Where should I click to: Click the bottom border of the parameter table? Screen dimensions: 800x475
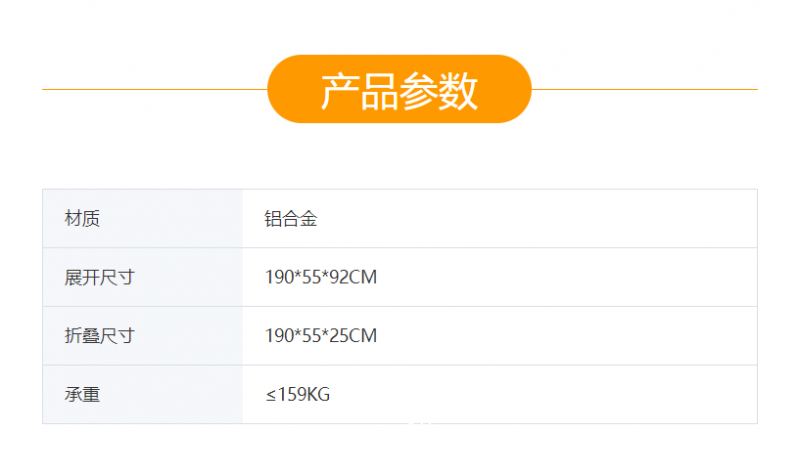click(x=400, y=424)
